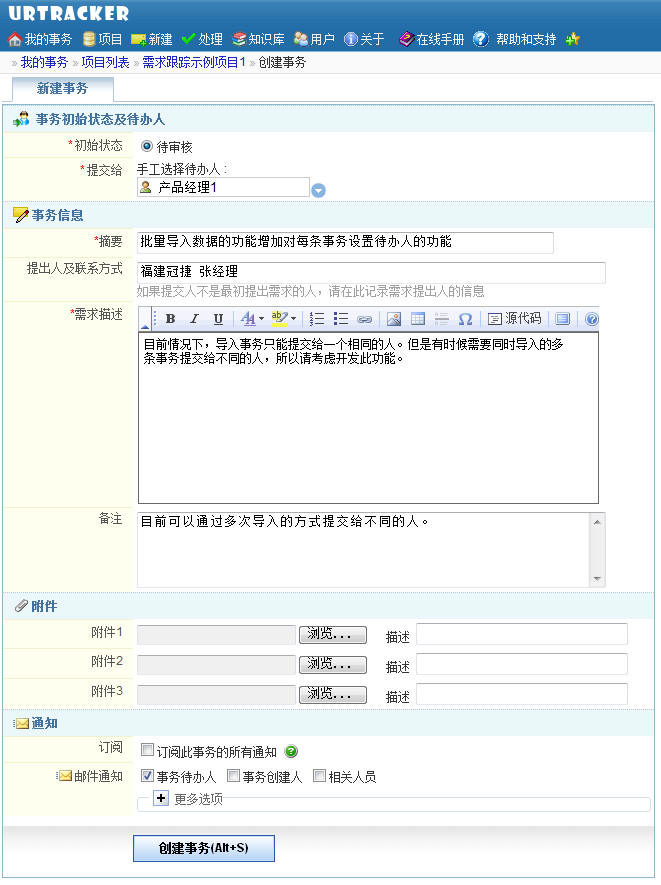Apply underline formatting in editor toolbar
661x885 pixels.
coord(218,319)
